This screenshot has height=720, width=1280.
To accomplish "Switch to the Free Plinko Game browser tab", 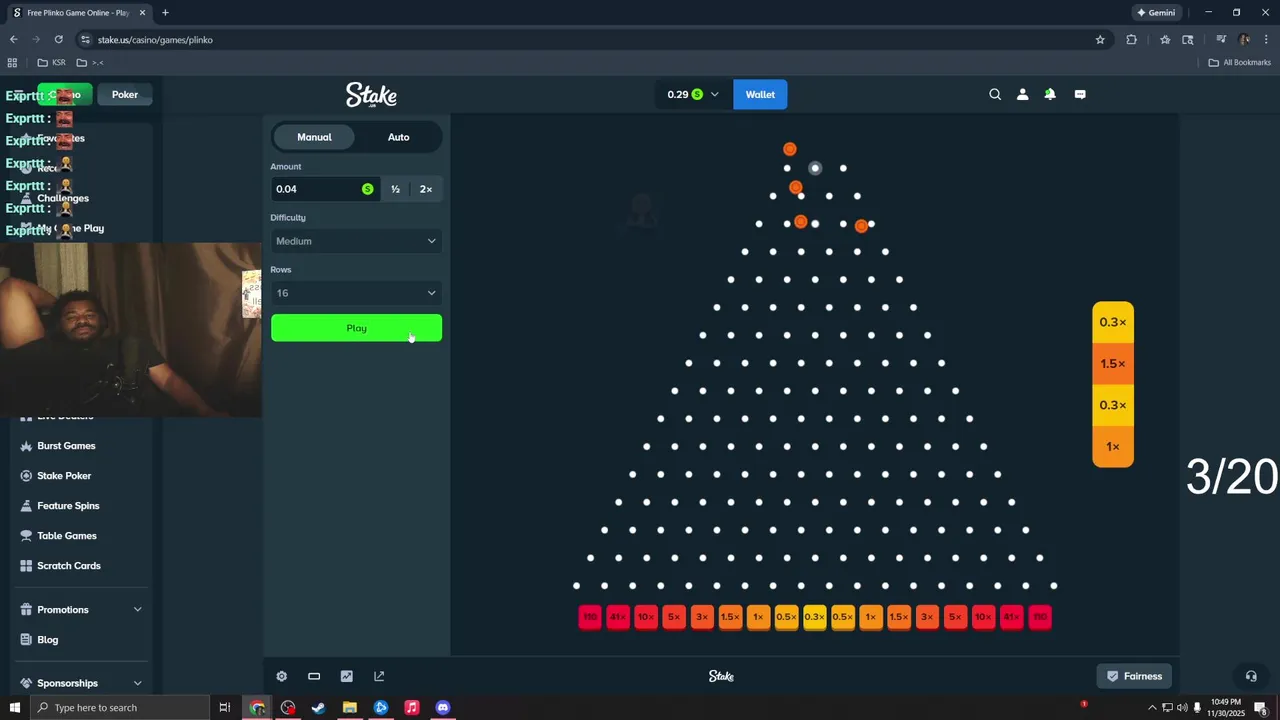I will coord(78,12).
